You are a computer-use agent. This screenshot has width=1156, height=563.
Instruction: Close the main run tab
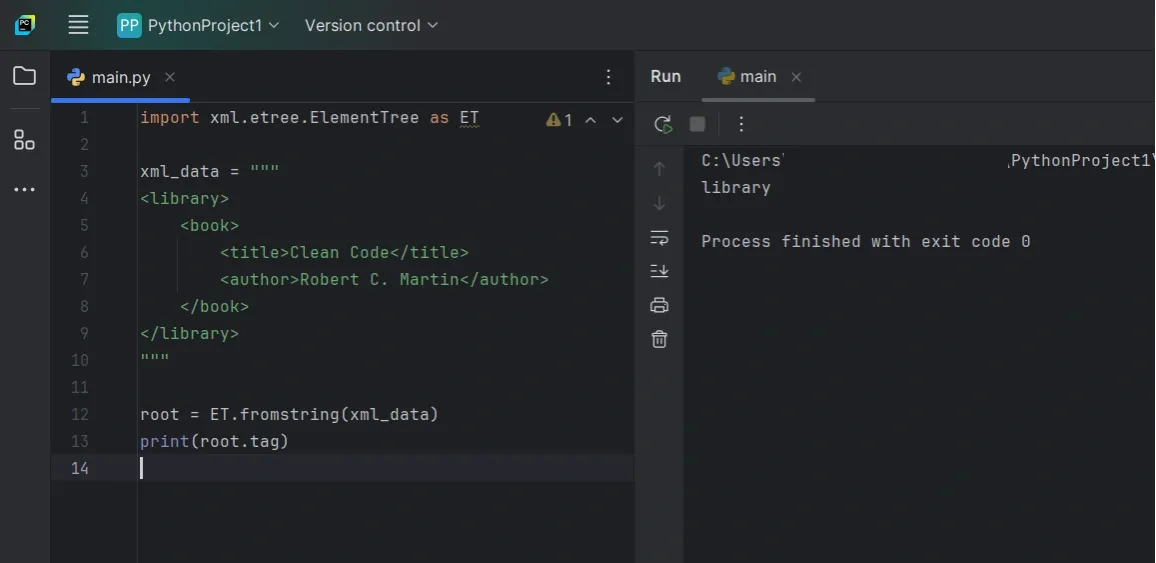(x=796, y=77)
